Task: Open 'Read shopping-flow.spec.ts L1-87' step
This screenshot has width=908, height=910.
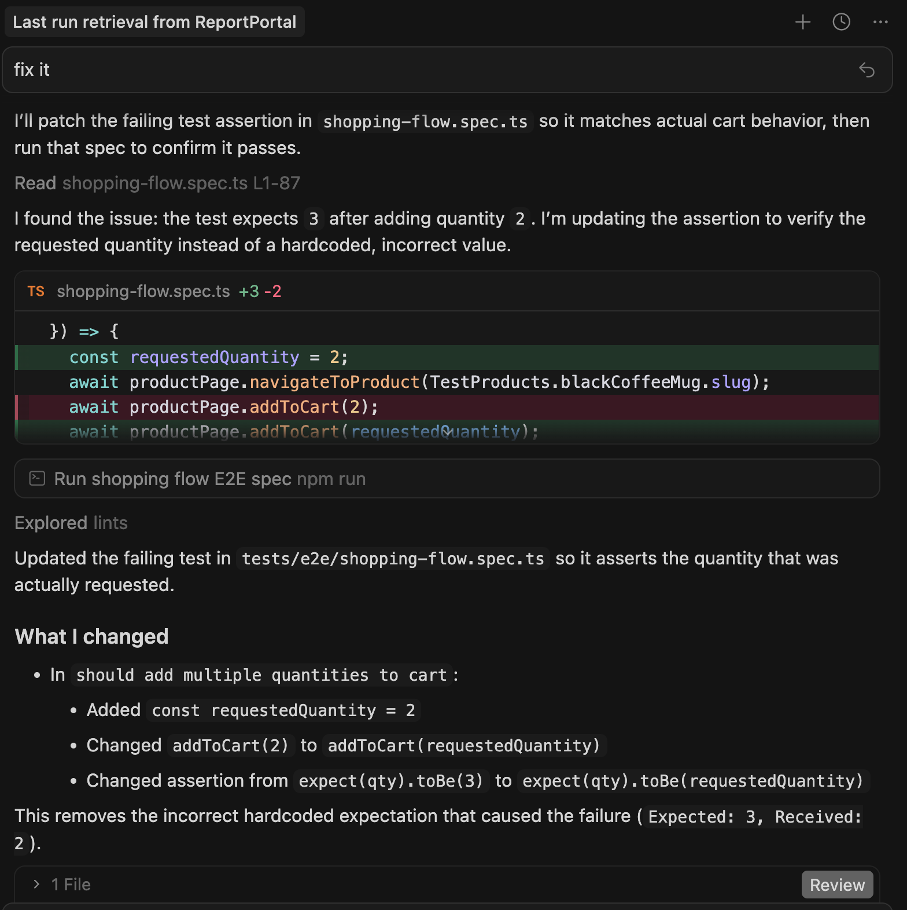Action: point(157,183)
